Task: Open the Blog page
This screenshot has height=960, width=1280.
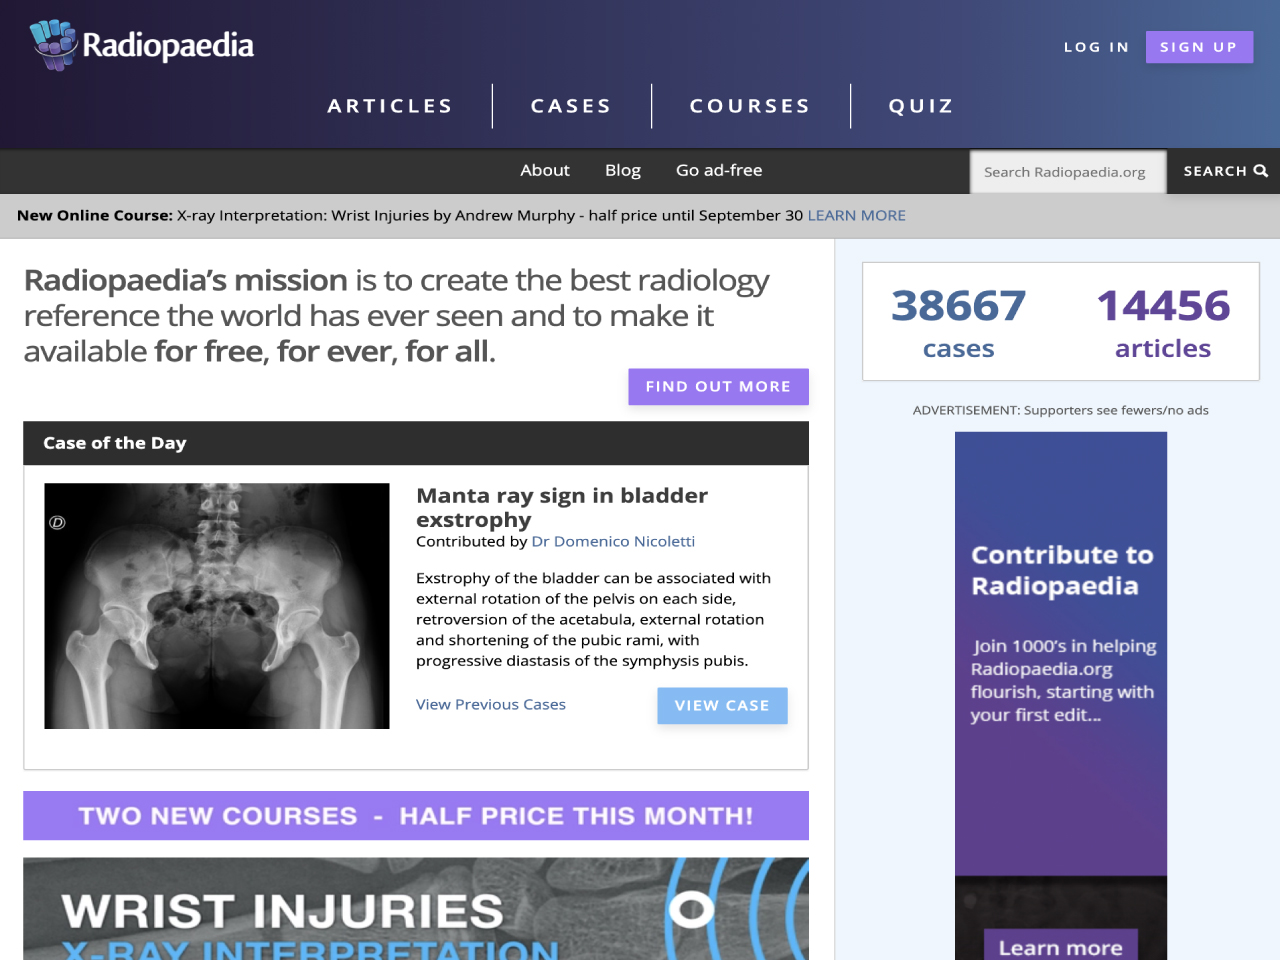Action: point(623,170)
